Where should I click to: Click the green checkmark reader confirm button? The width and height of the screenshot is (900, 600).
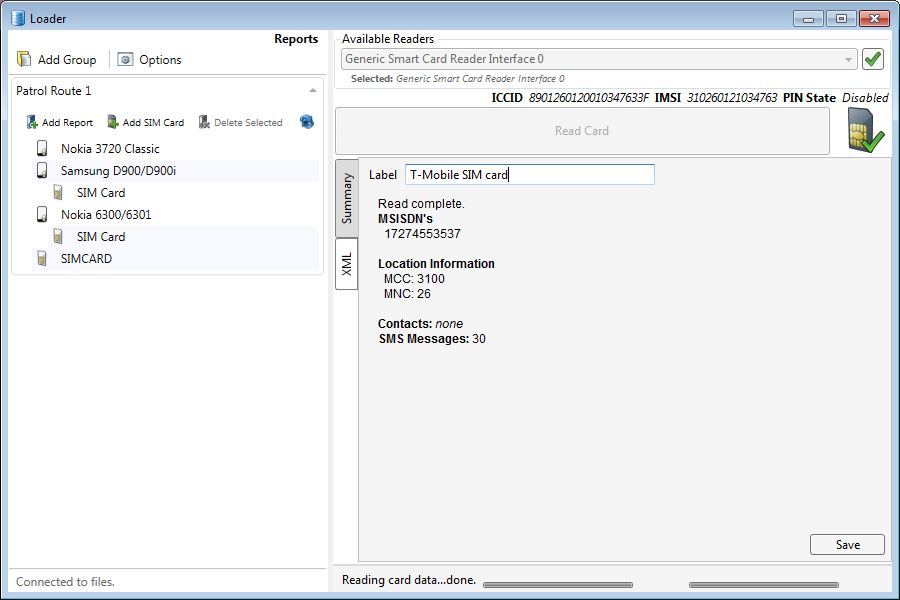(x=872, y=59)
